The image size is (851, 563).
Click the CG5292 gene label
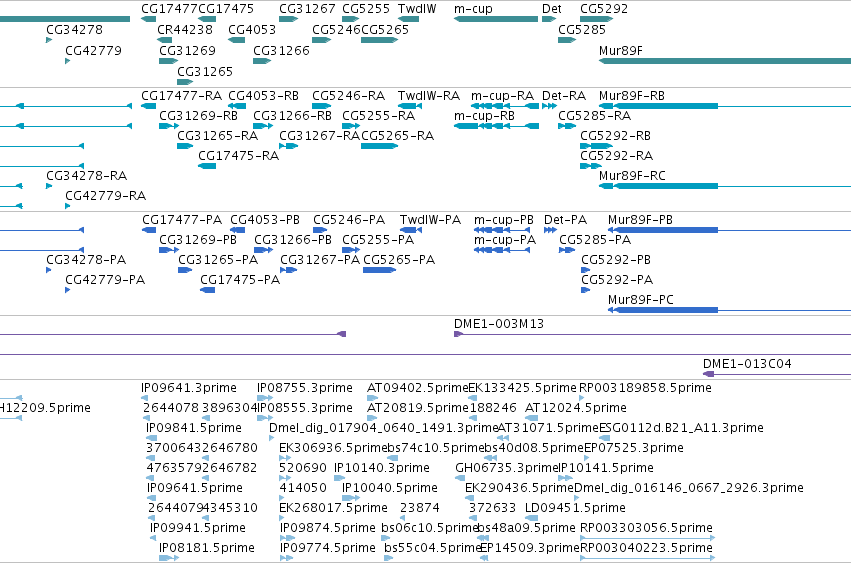click(604, 9)
